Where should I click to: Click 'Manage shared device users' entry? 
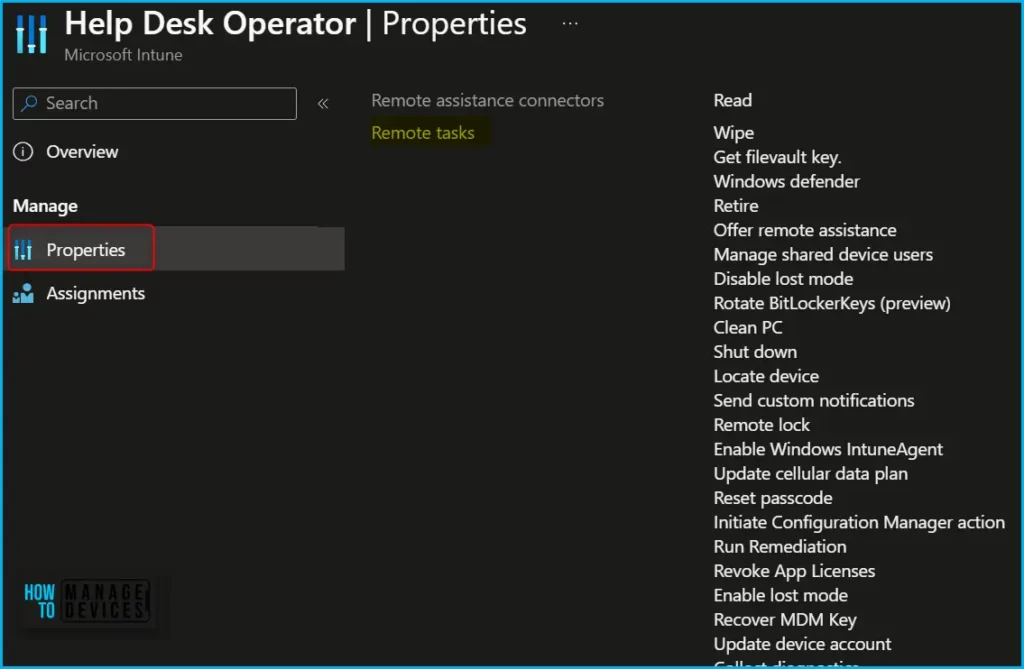823,254
